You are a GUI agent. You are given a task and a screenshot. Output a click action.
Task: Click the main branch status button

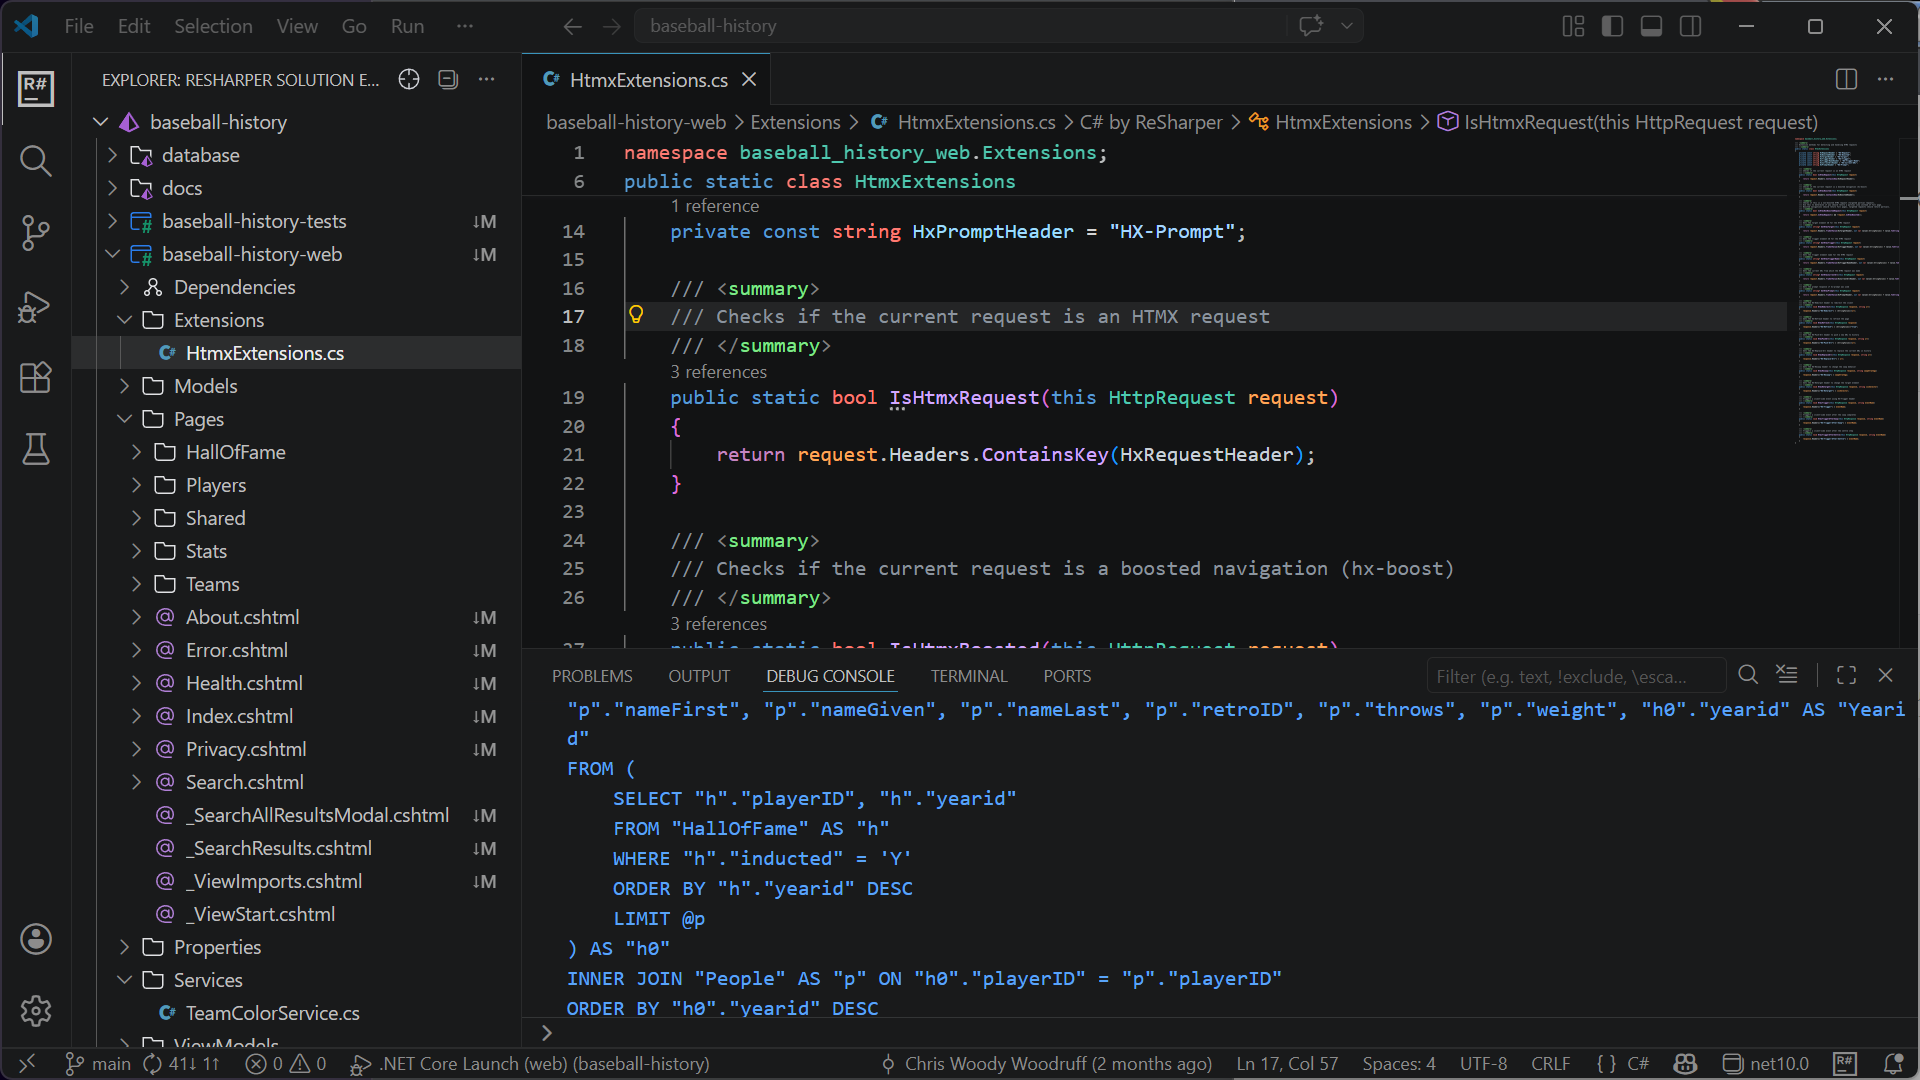point(99,1064)
